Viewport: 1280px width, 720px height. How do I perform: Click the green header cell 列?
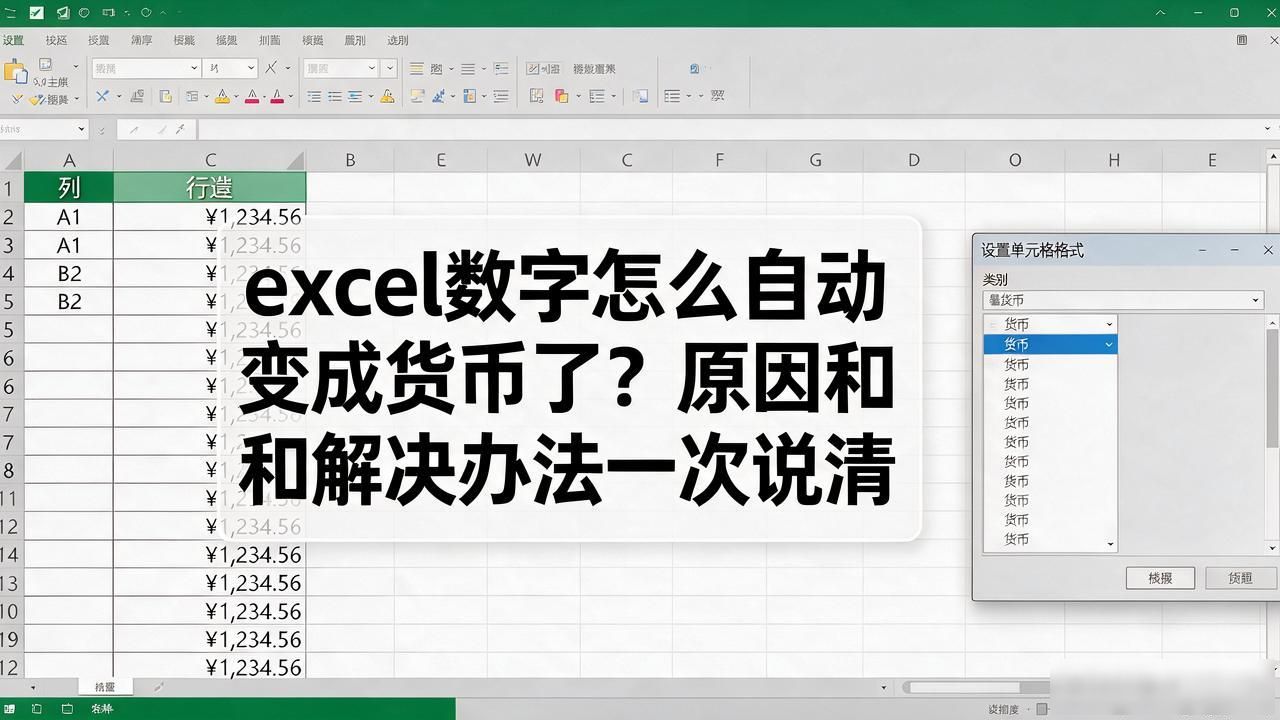point(69,187)
